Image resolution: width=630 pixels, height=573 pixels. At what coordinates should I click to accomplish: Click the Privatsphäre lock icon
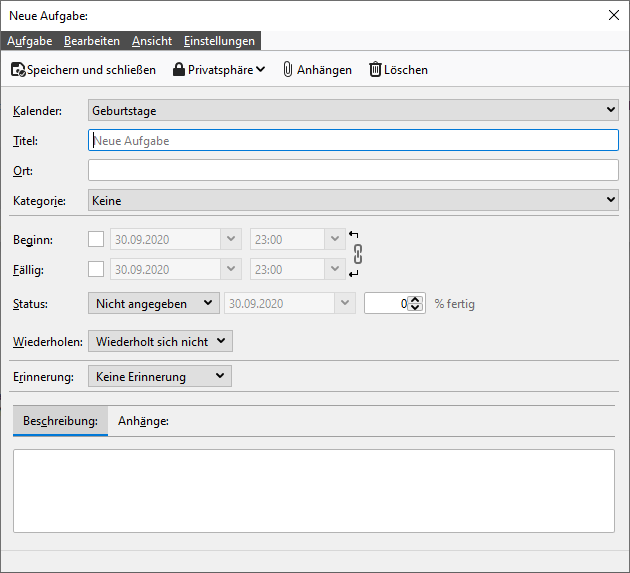coord(179,70)
